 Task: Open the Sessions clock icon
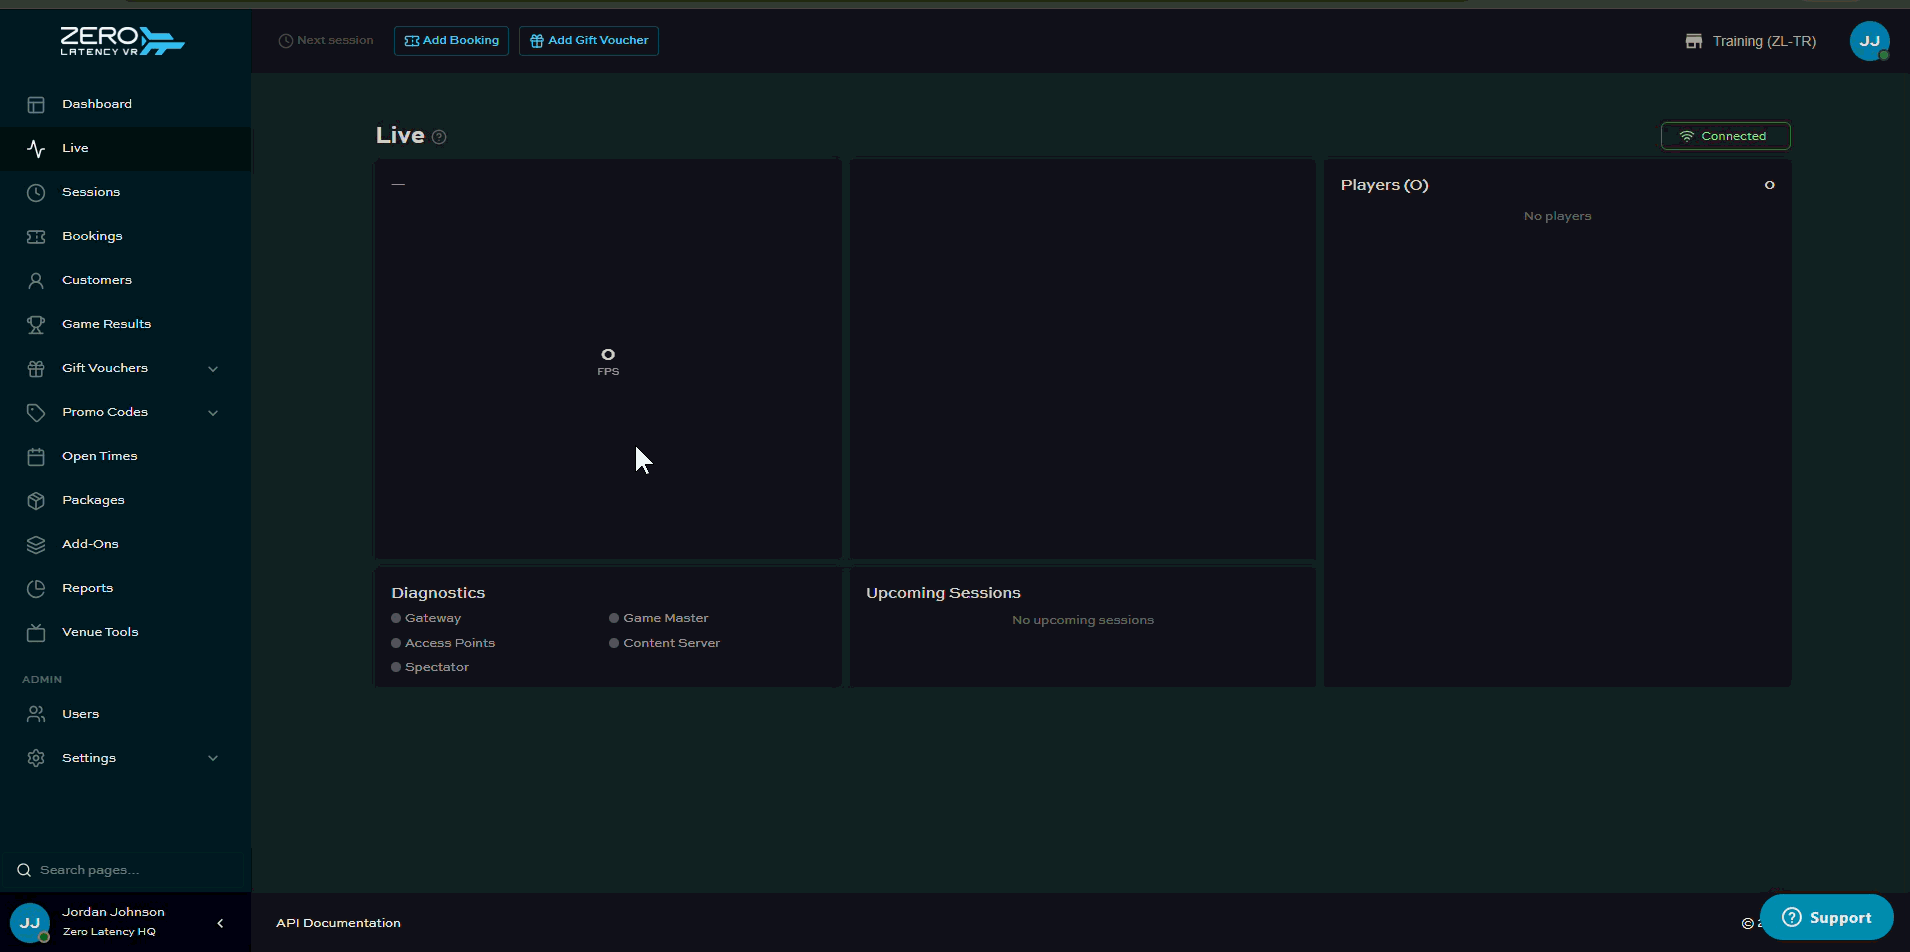pos(36,192)
